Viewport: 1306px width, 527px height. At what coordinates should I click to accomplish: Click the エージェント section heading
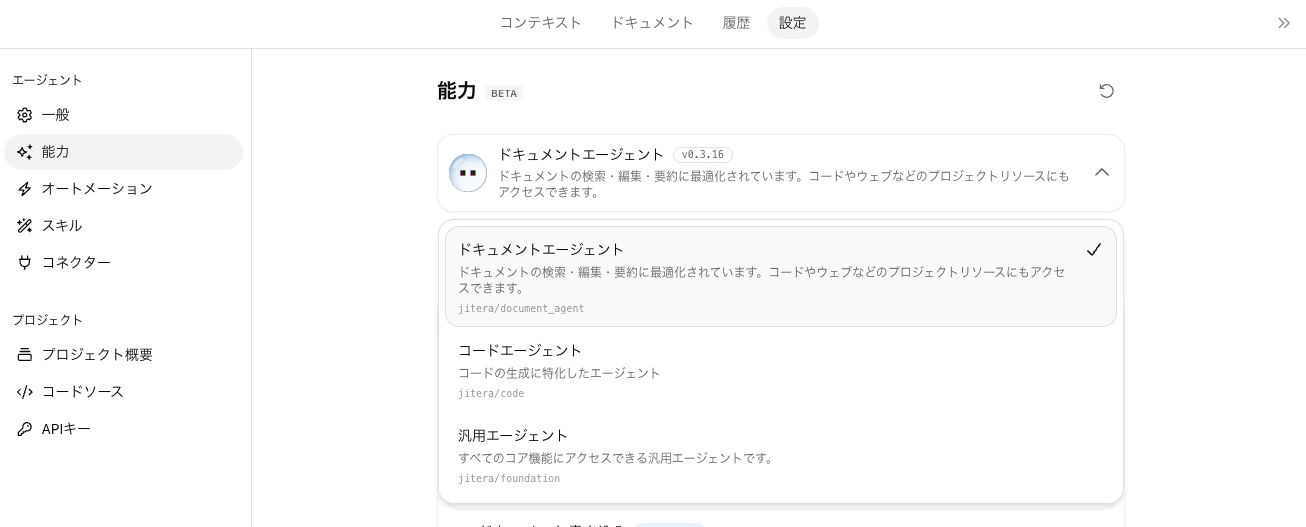(47, 80)
